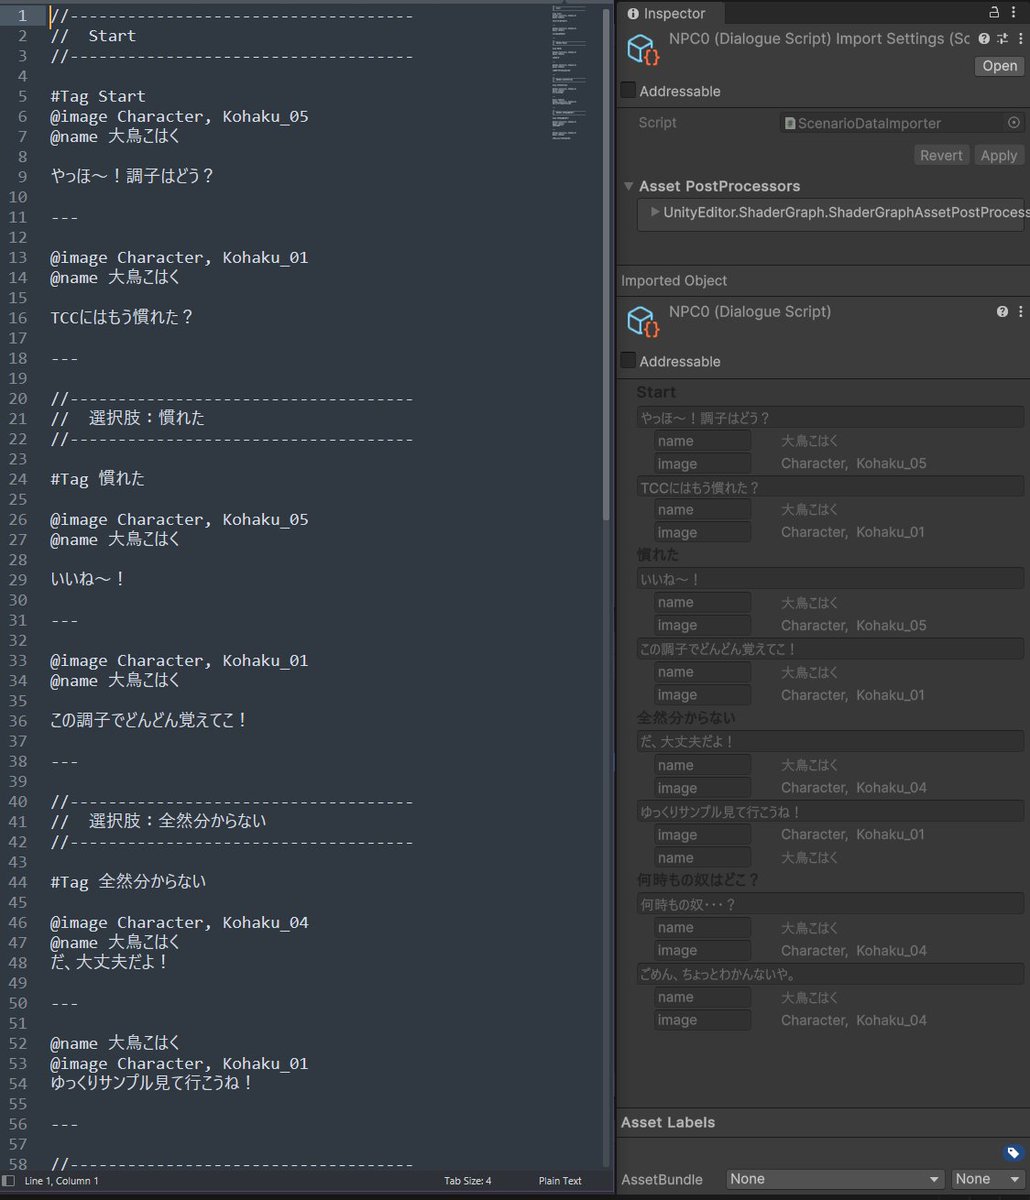
Task: Click the 'この調子でどんどん覚えてこ！' dialogue field
Action: pyautogui.click(x=830, y=649)
